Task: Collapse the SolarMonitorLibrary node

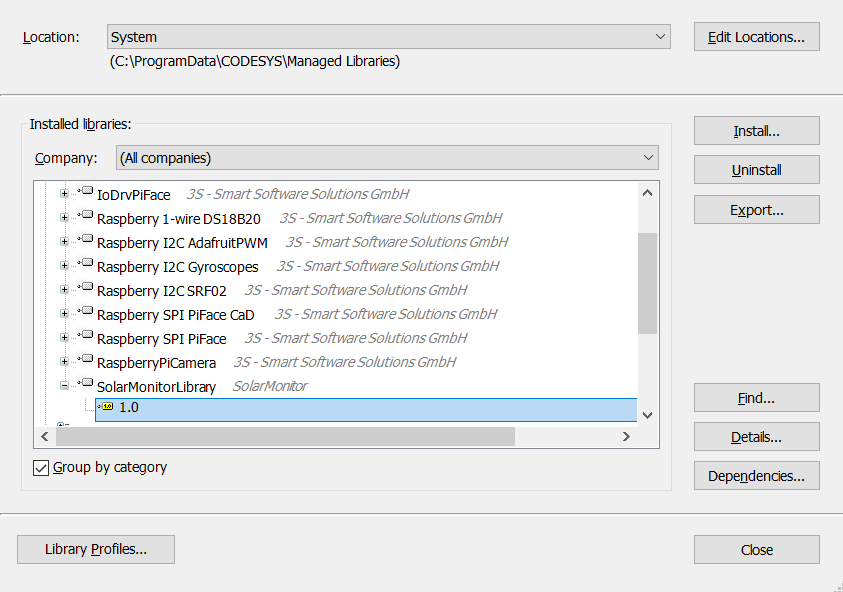Action: point(64,386)
